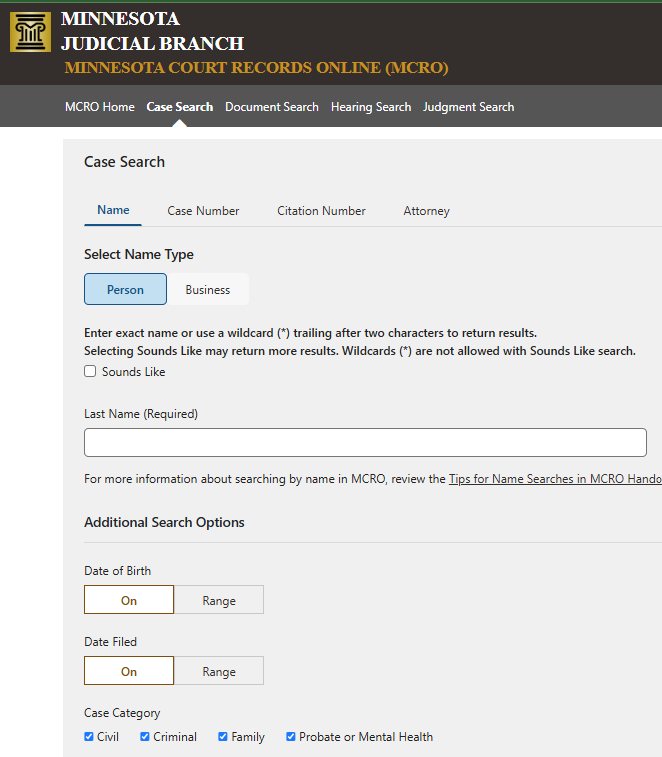The width and height of the screenshot is (662, 757).
Task: Switch to the Attorney tab
Action: (x=426, y=211)
